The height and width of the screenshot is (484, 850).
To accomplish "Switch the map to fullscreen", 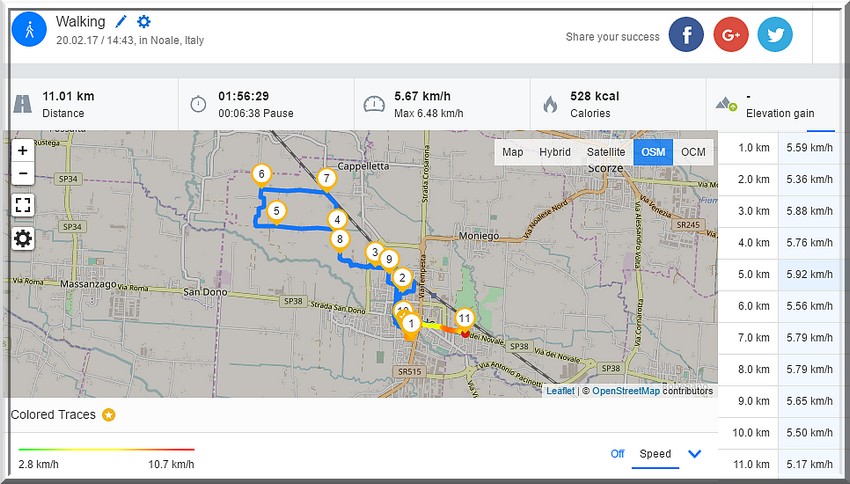I will pos(23,205).
